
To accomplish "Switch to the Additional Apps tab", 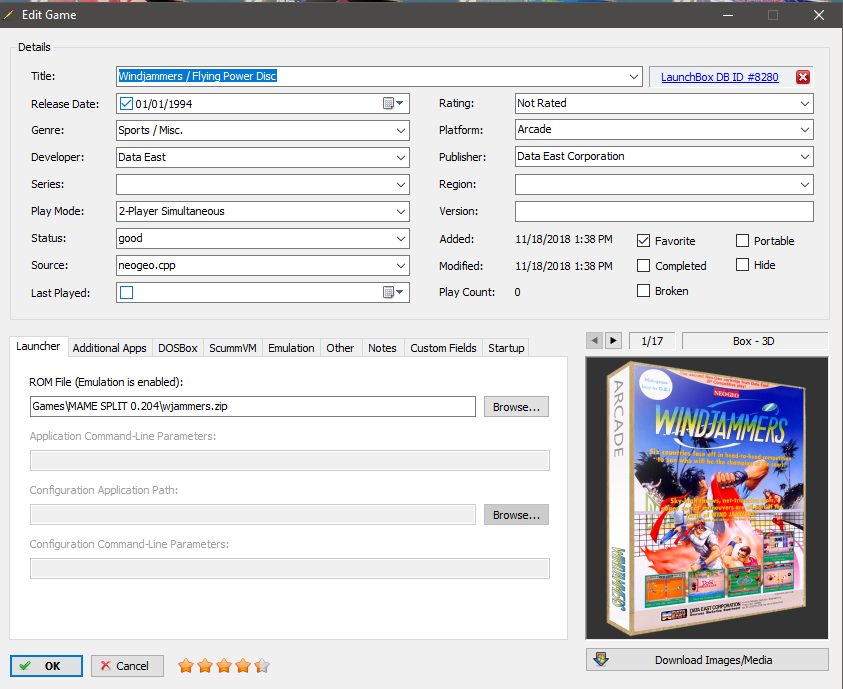I will coord(110,348).
